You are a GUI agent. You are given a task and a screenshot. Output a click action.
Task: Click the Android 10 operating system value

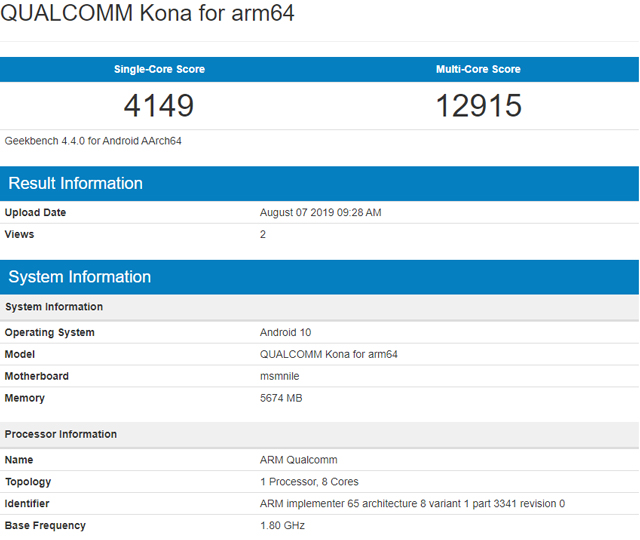pos(286,332)
